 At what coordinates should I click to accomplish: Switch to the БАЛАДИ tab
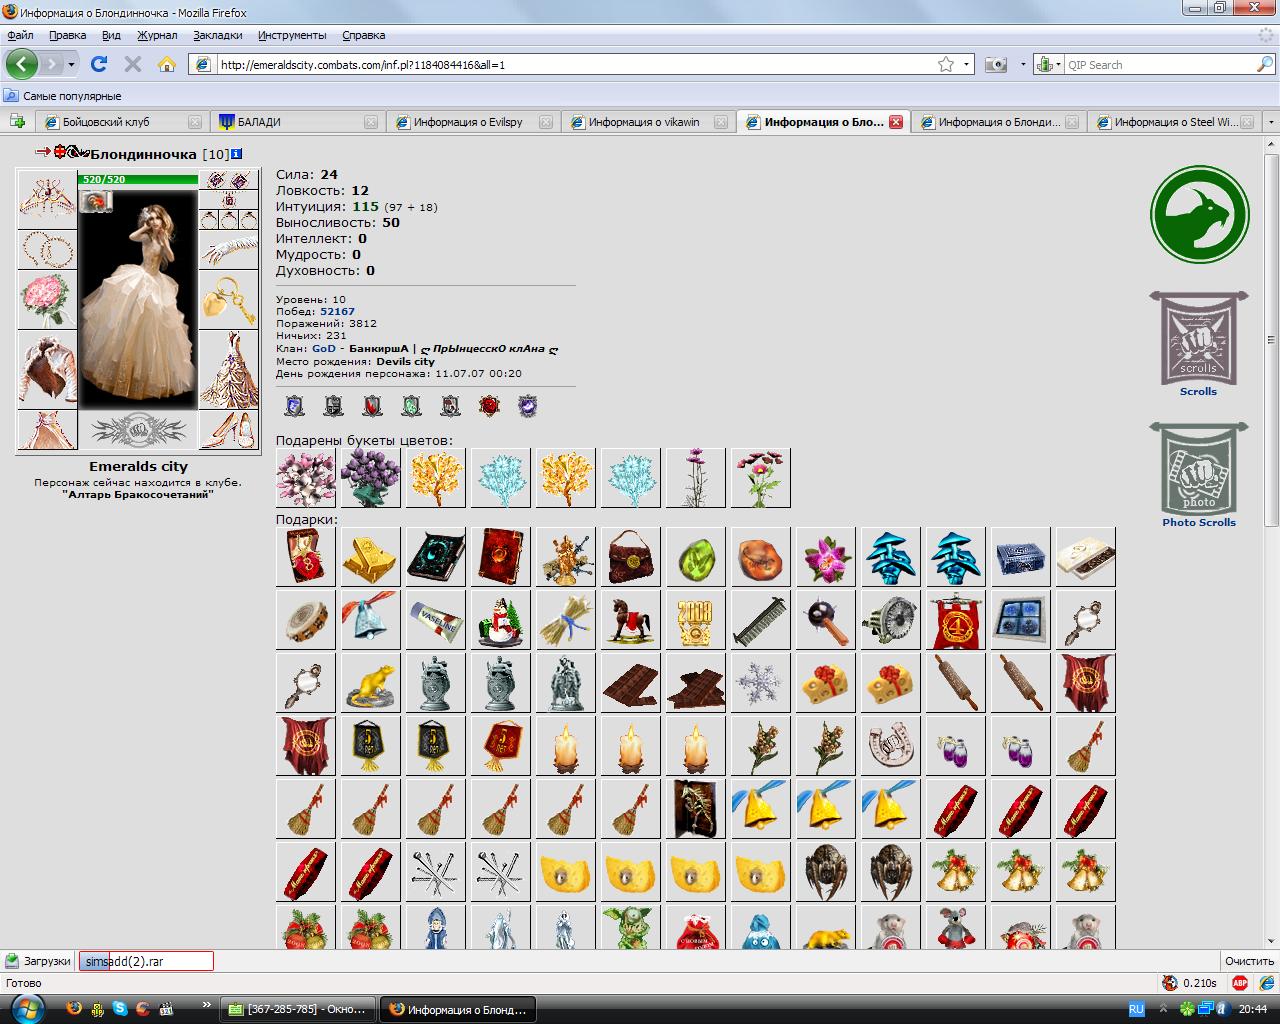(x=296, y=122)
